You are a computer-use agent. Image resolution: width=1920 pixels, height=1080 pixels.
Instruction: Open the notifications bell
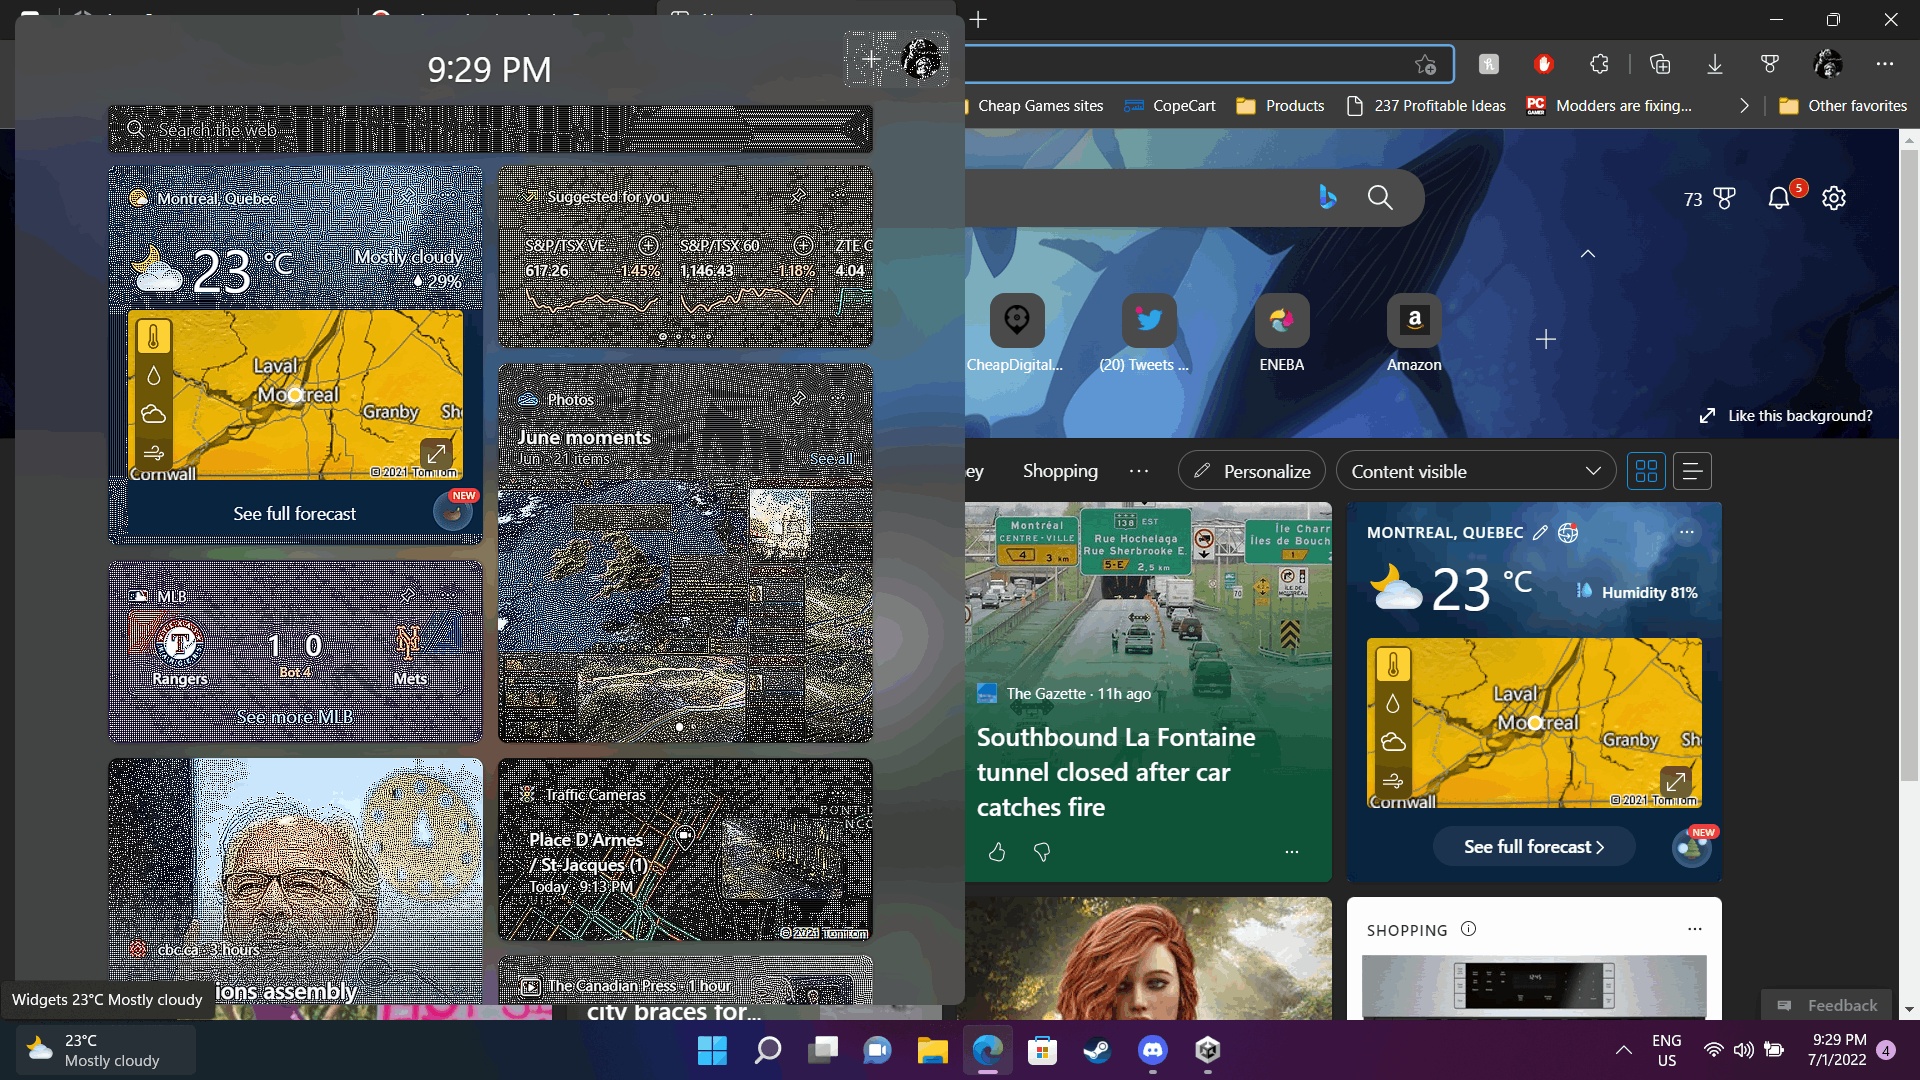[x=1779, y=198]
